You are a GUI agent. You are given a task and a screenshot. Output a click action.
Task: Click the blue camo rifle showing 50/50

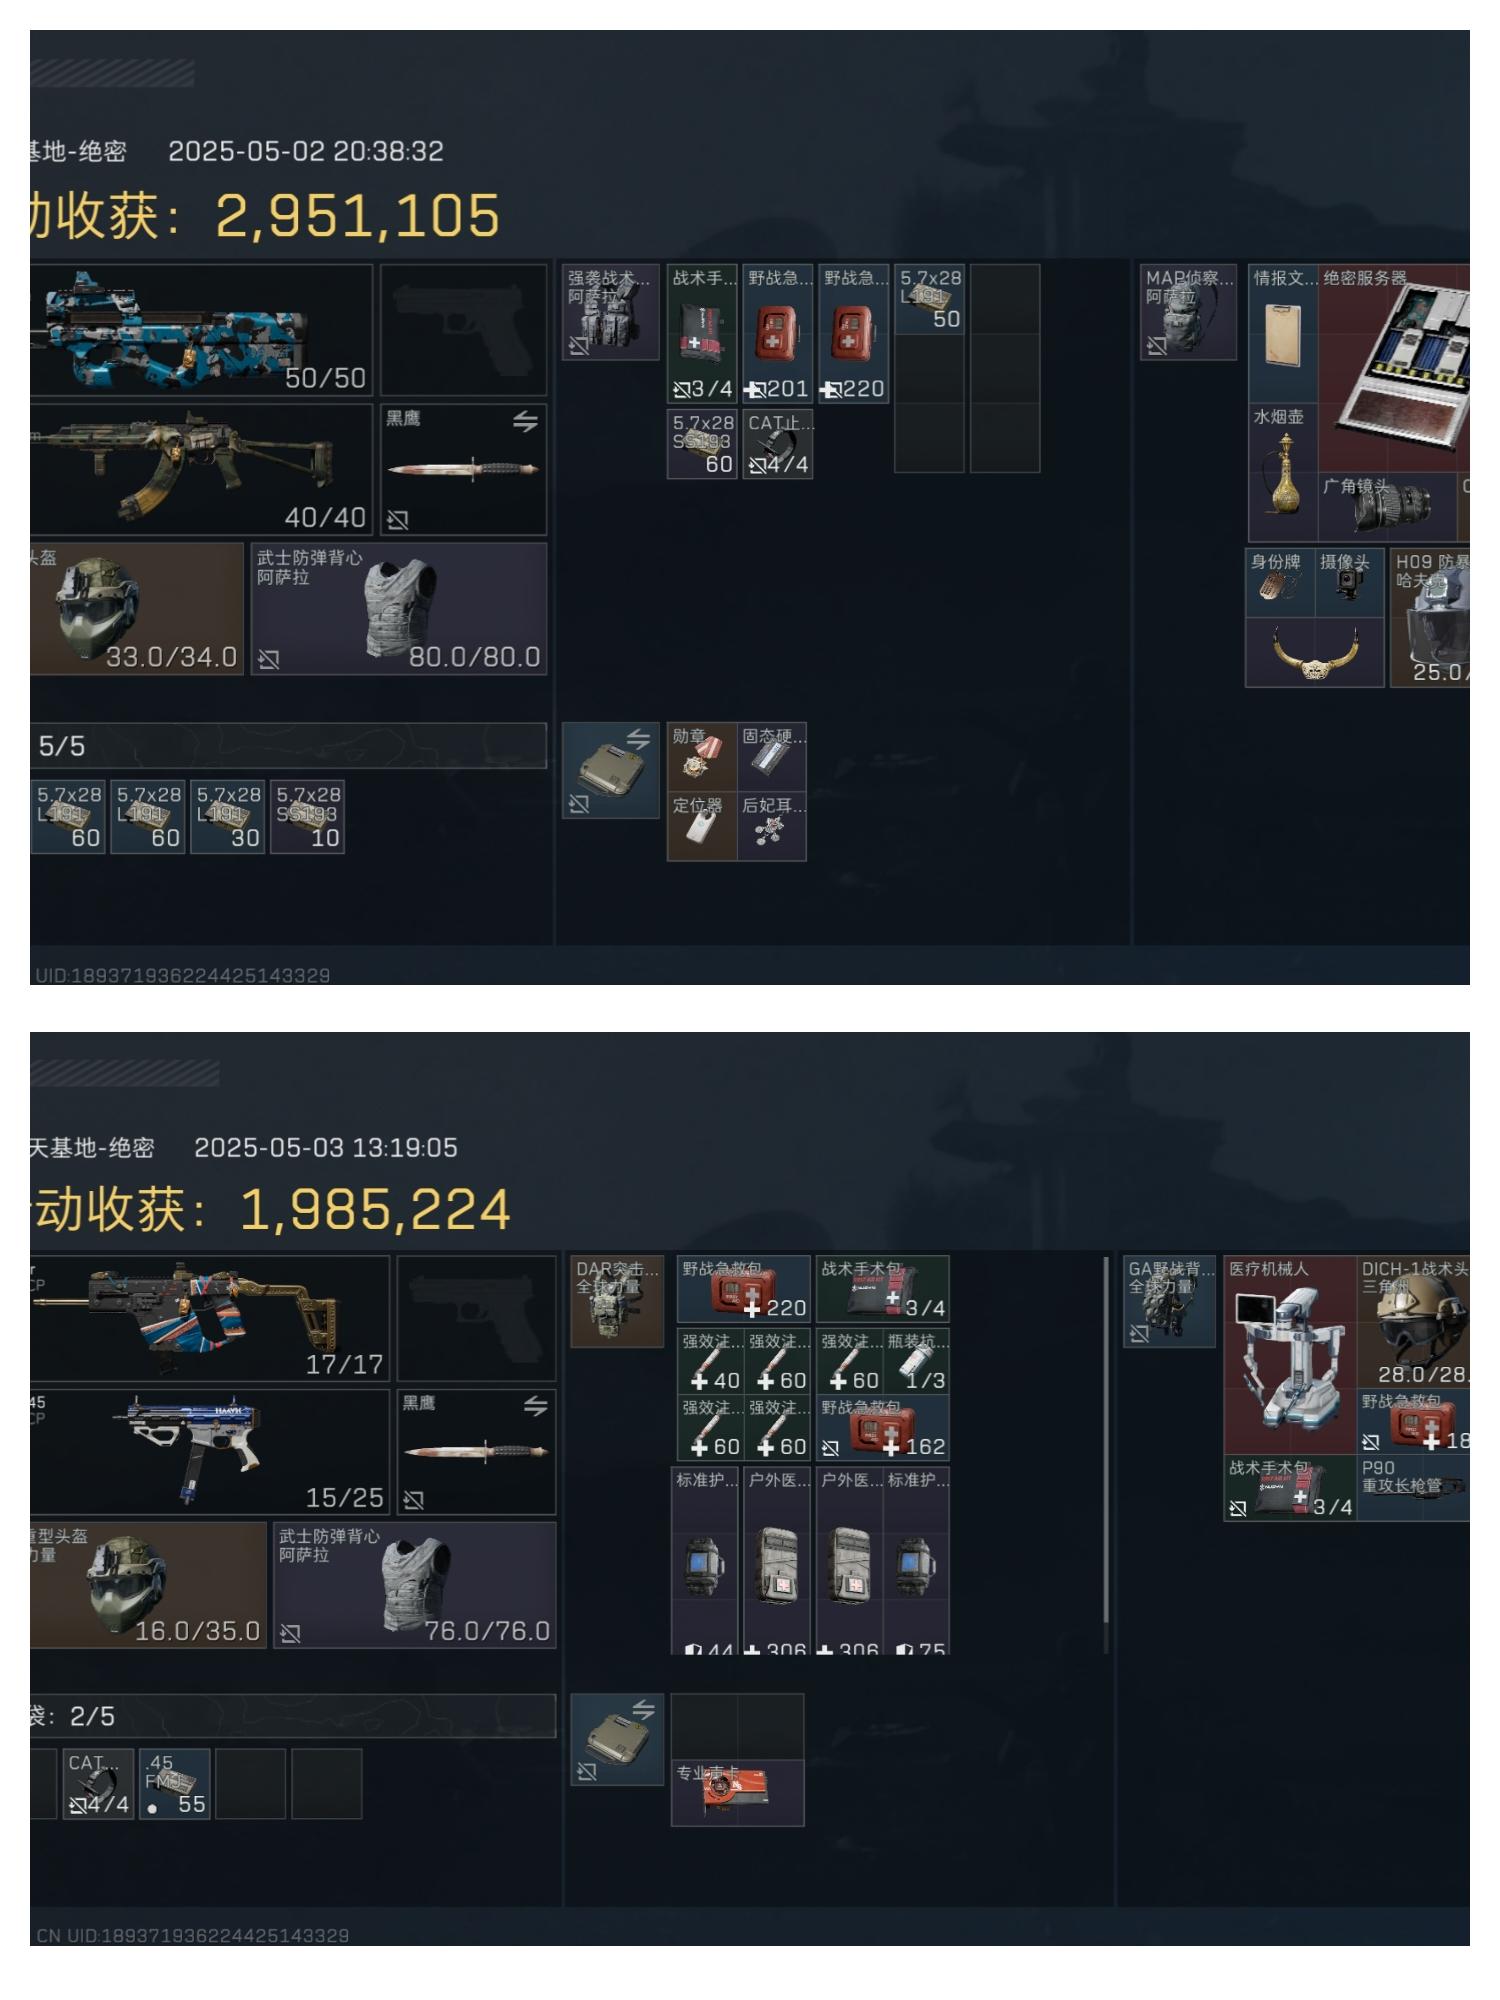(x=201, y=330)
